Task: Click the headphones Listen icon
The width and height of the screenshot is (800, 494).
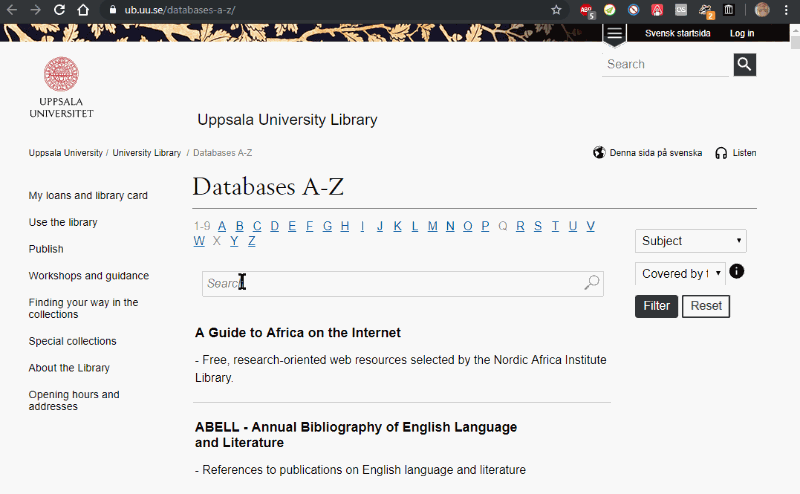Action: 721,153
